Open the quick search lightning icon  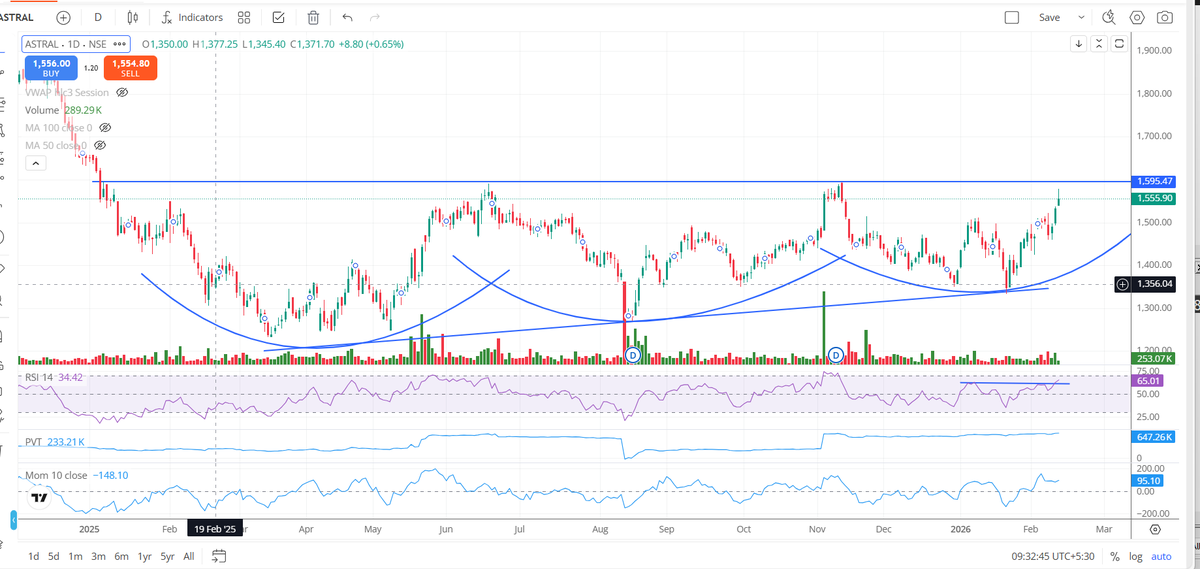[1108, 17]
